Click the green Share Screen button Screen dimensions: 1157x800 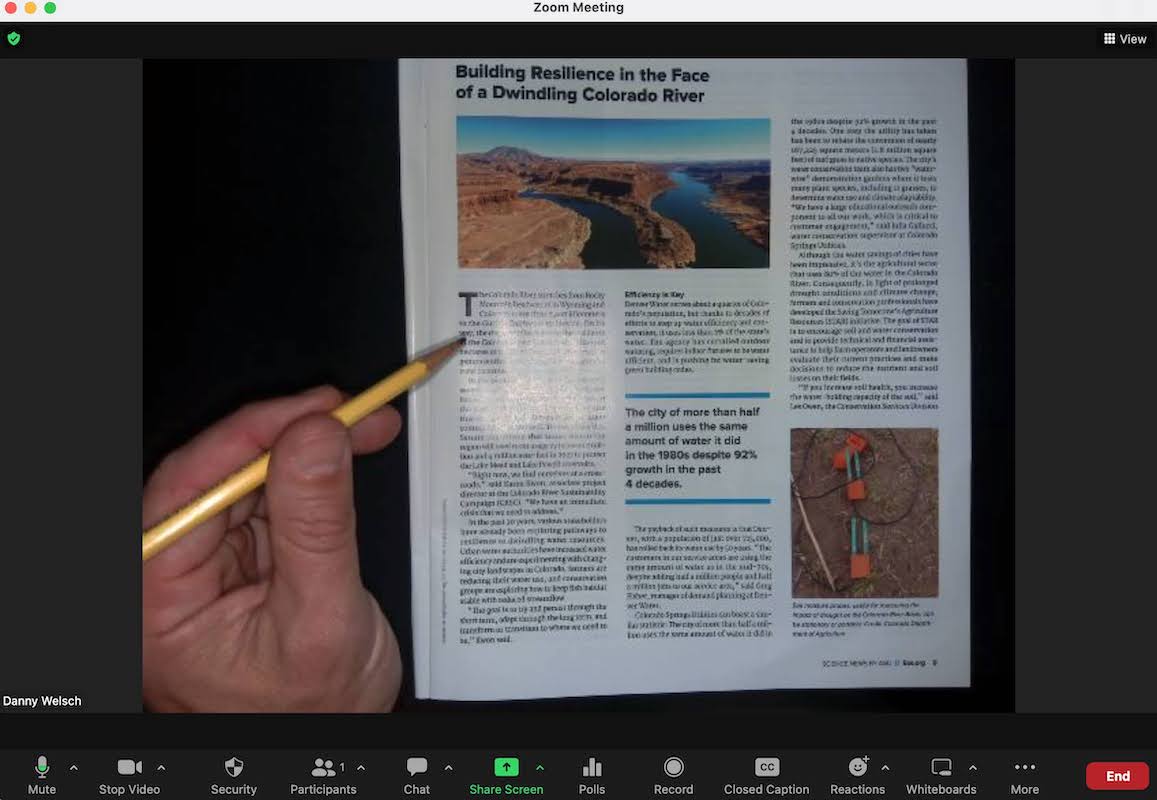click(506, 767)
